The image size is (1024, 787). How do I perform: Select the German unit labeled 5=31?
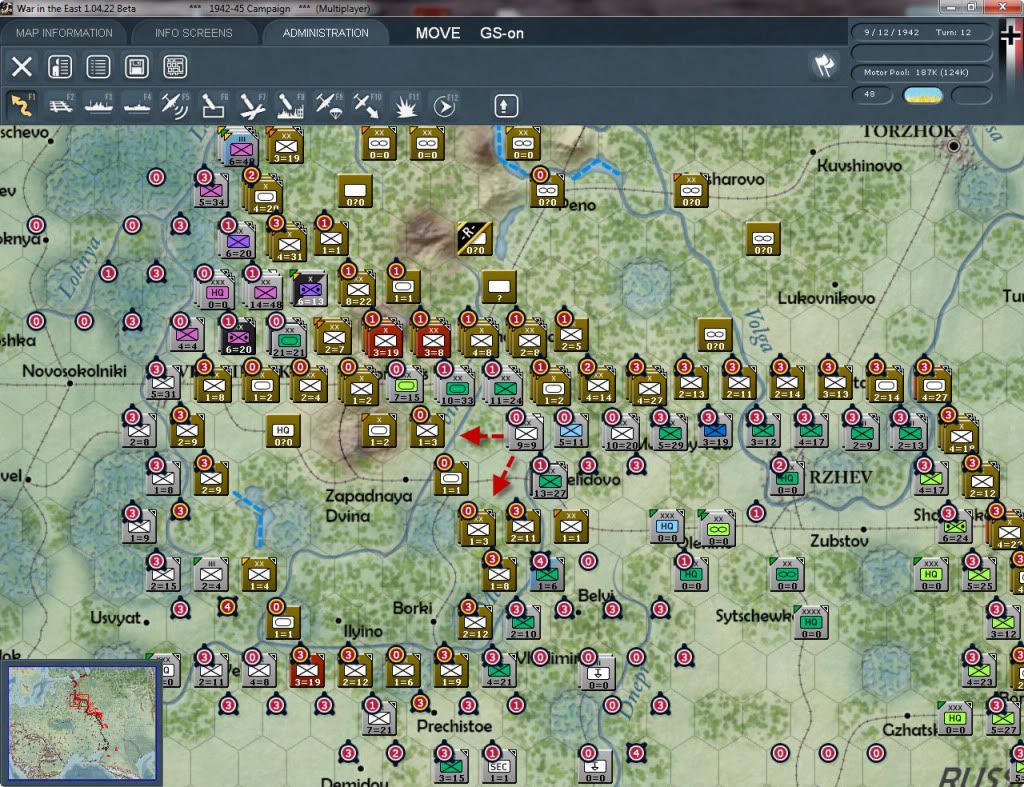(x=163, y=383)
